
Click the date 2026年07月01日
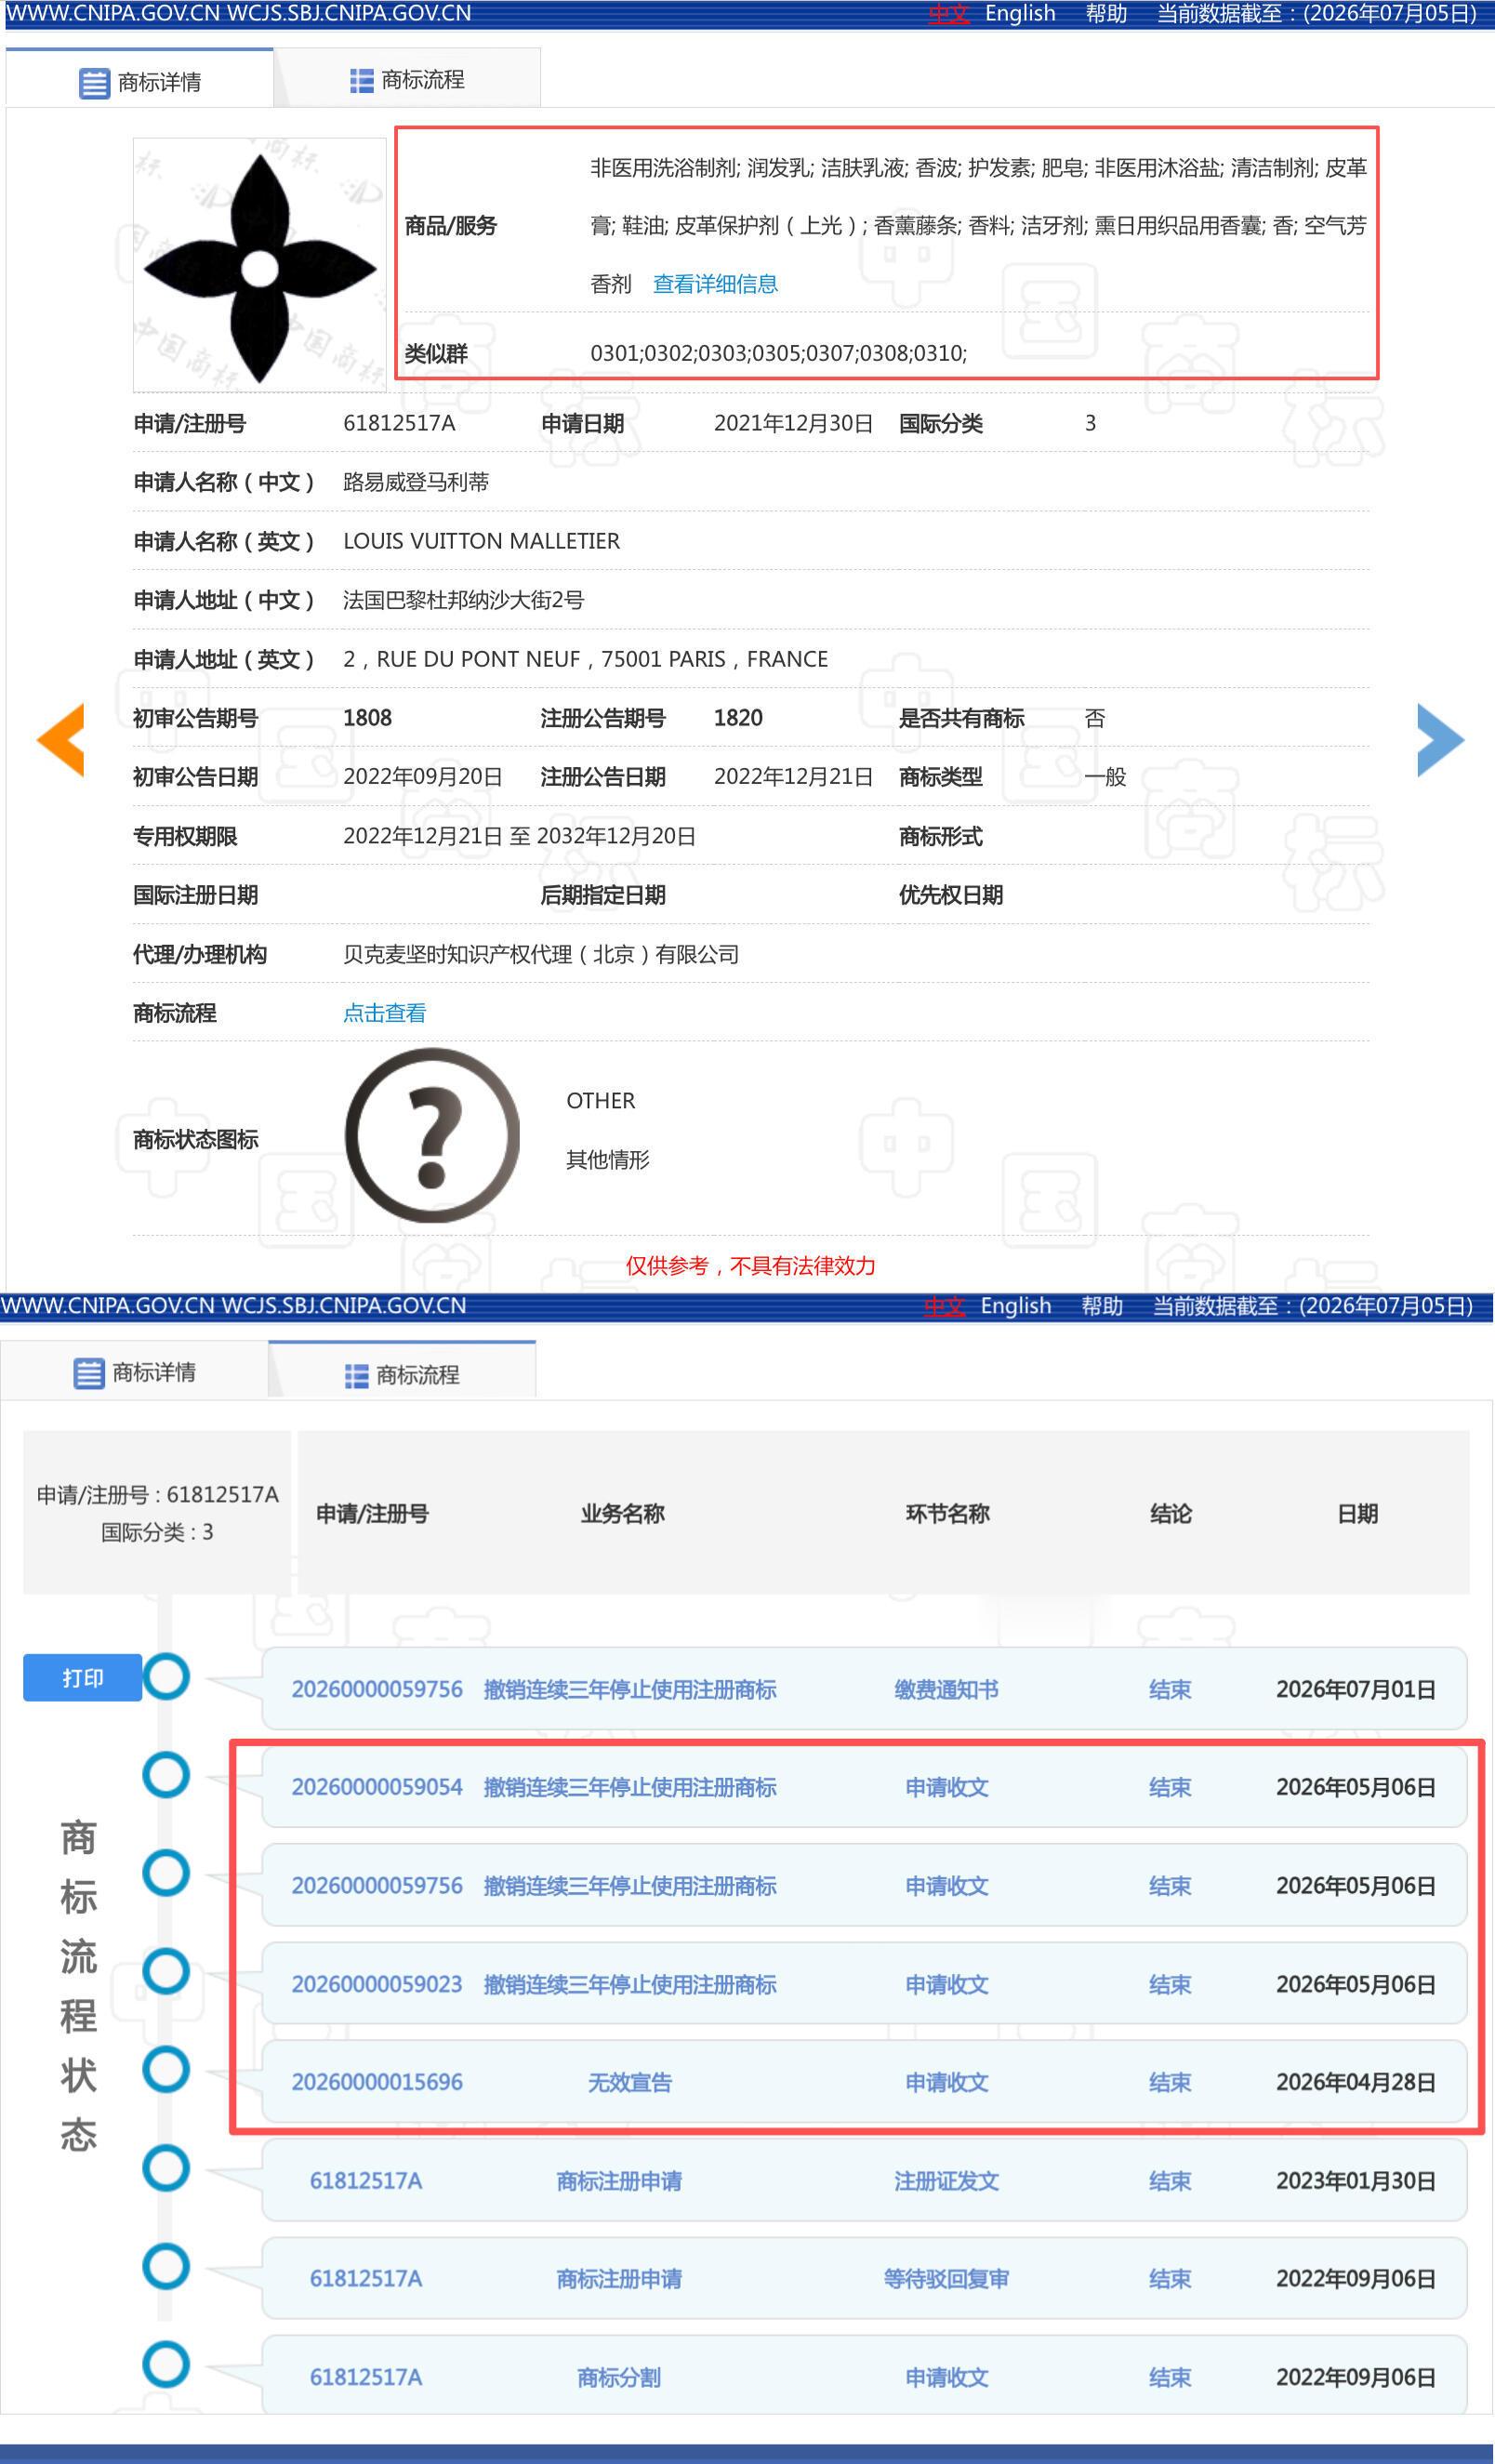click(x=1356, y=1689)
